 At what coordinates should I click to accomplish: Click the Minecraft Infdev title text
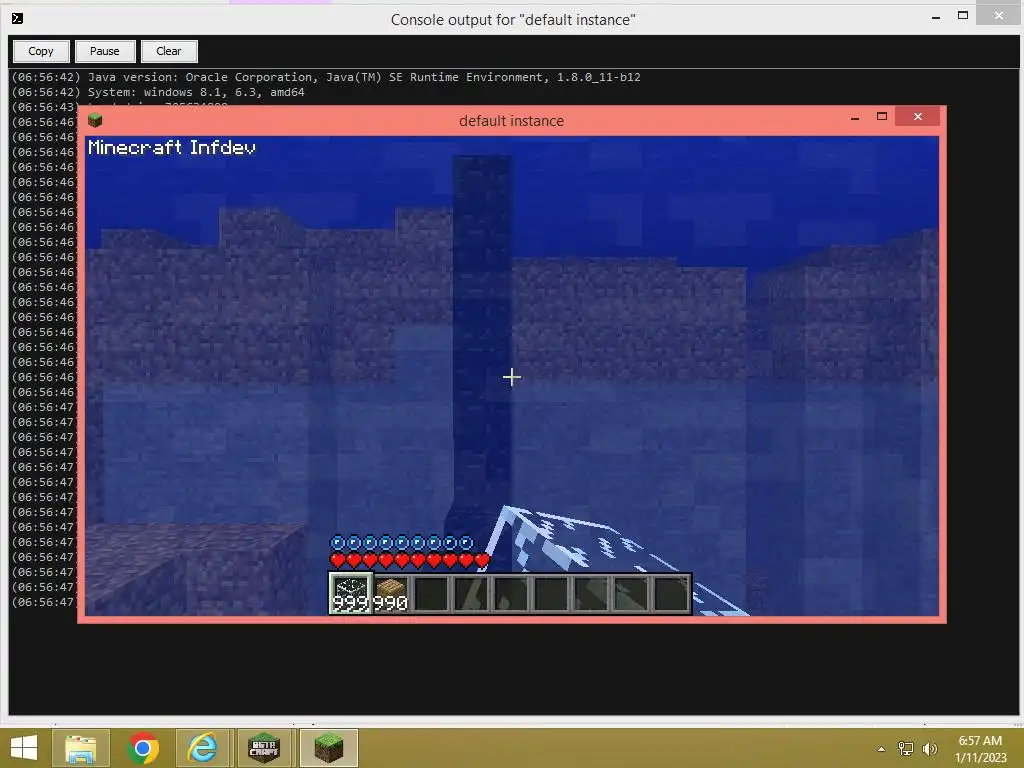(172, 148)
